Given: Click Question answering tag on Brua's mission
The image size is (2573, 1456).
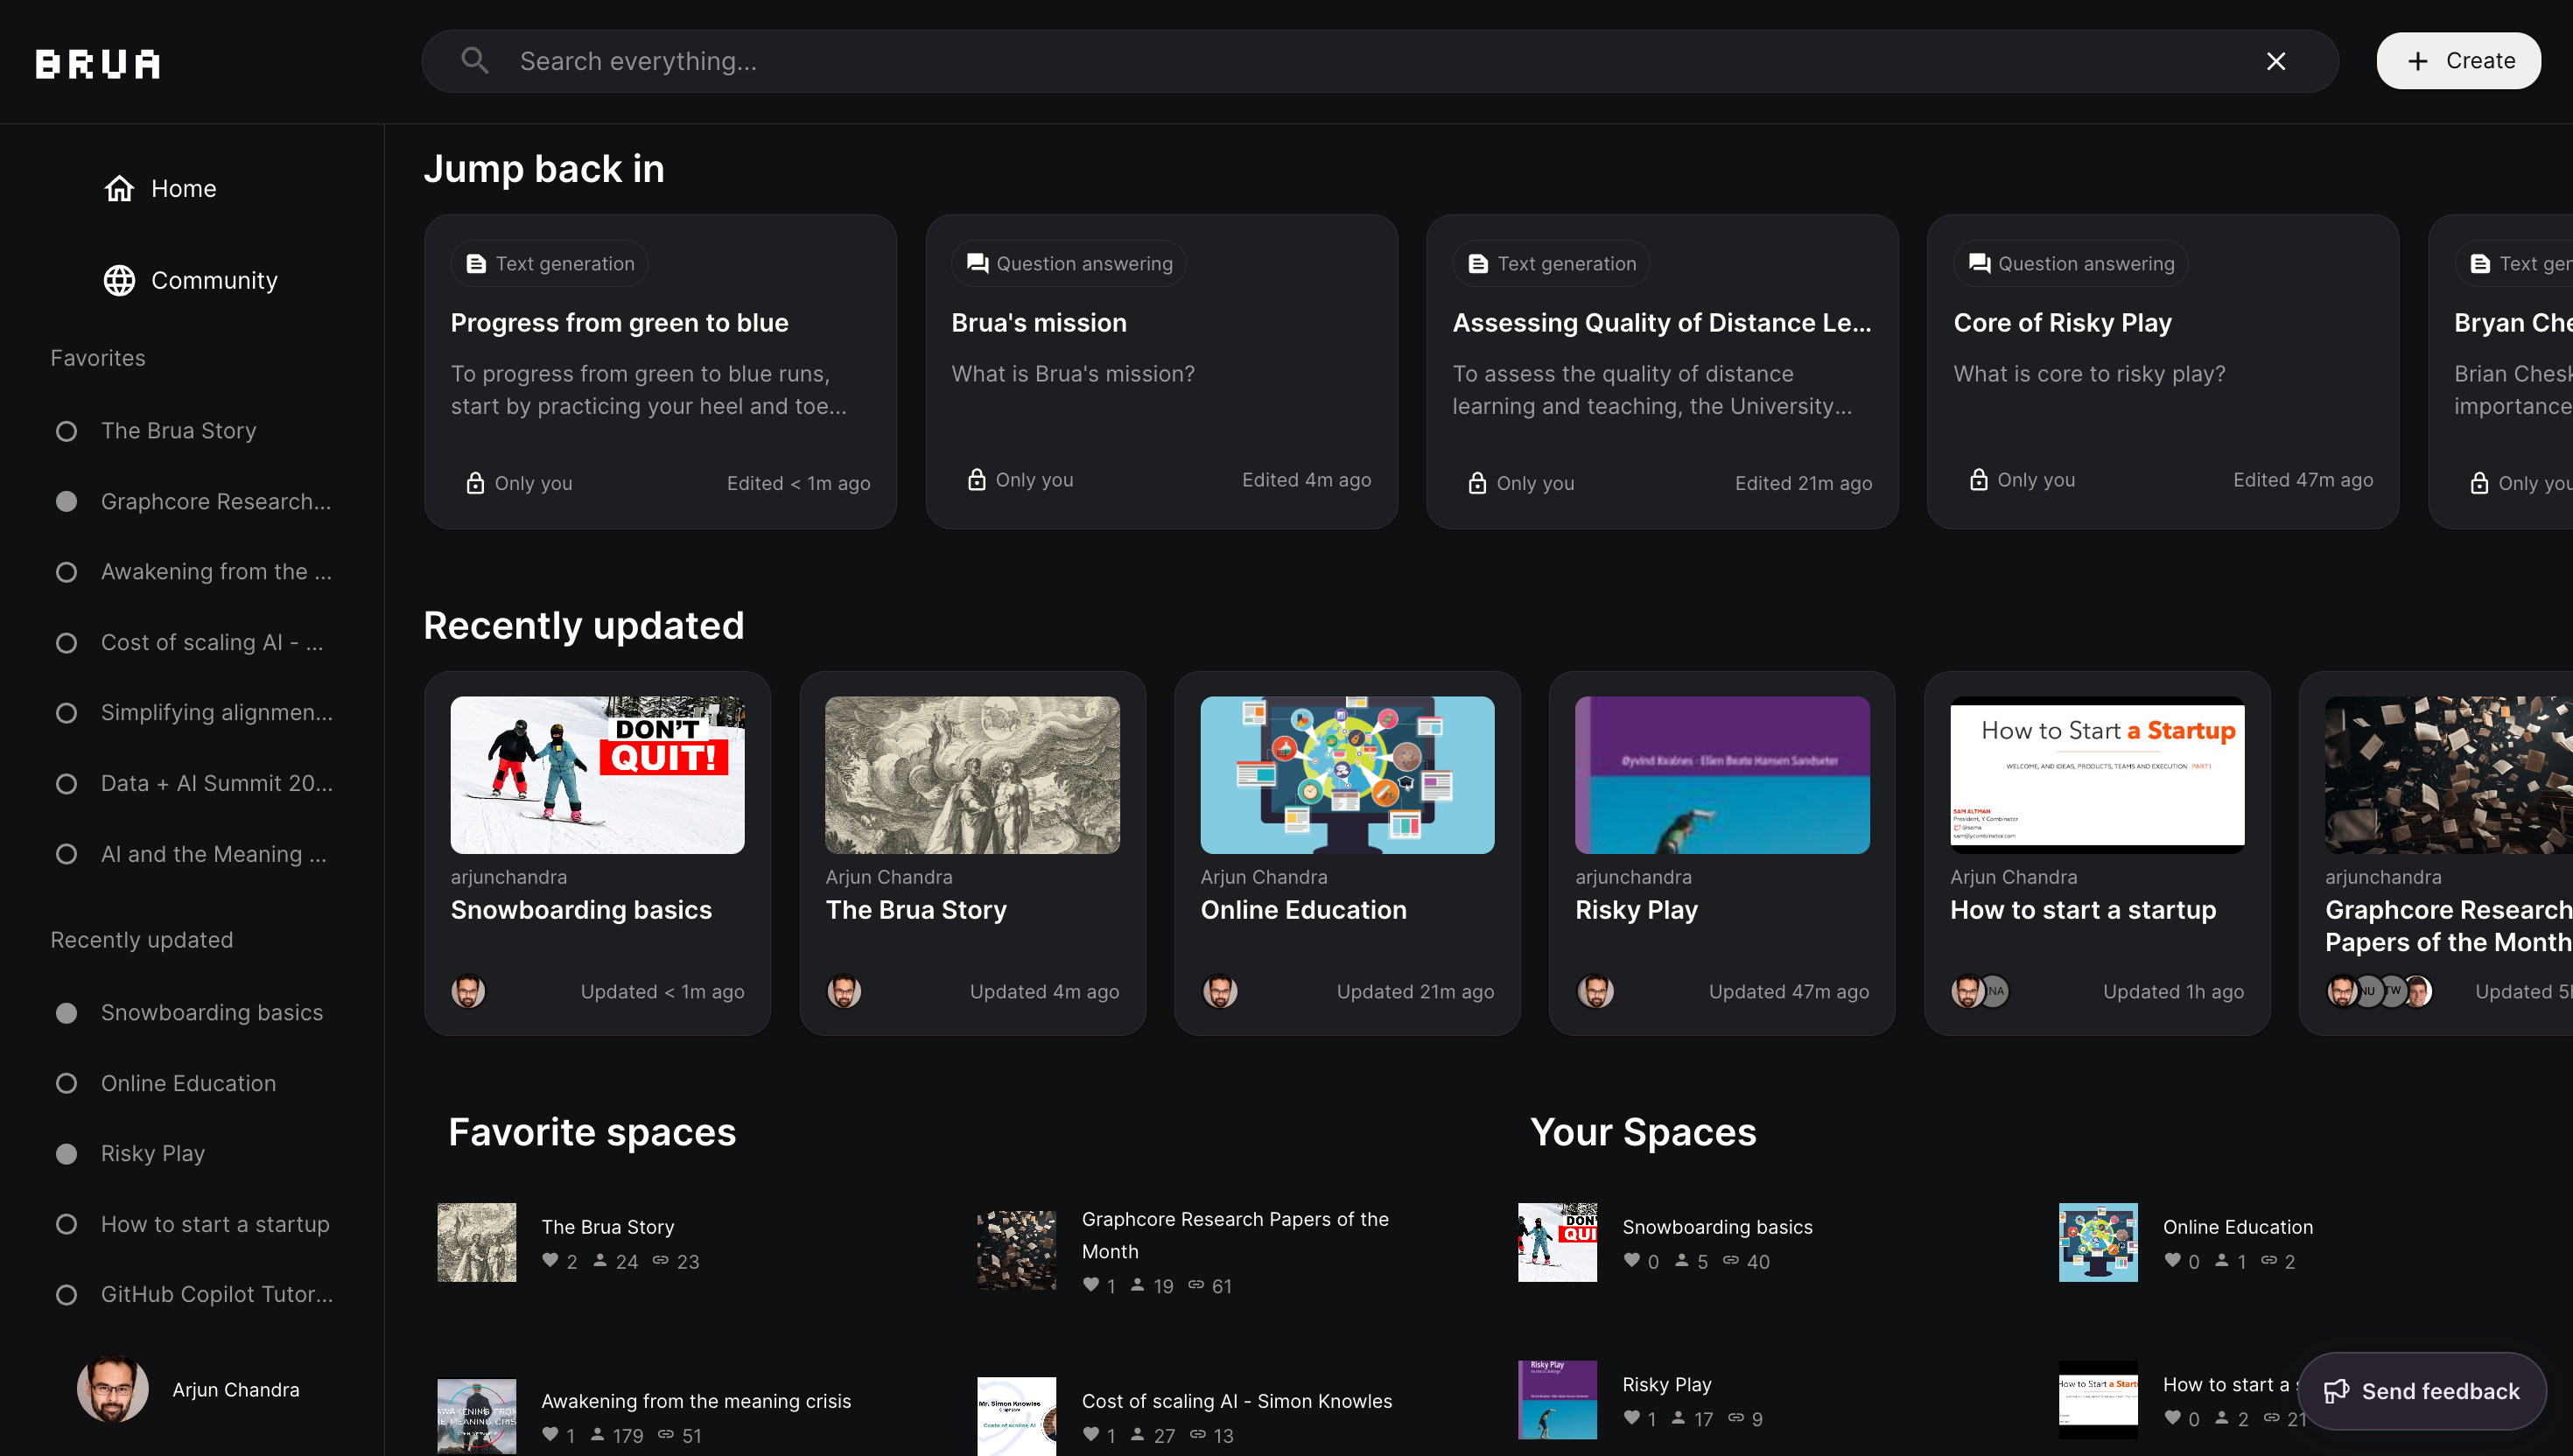Looking at the screenshot, I should [x=1069, y=263].
